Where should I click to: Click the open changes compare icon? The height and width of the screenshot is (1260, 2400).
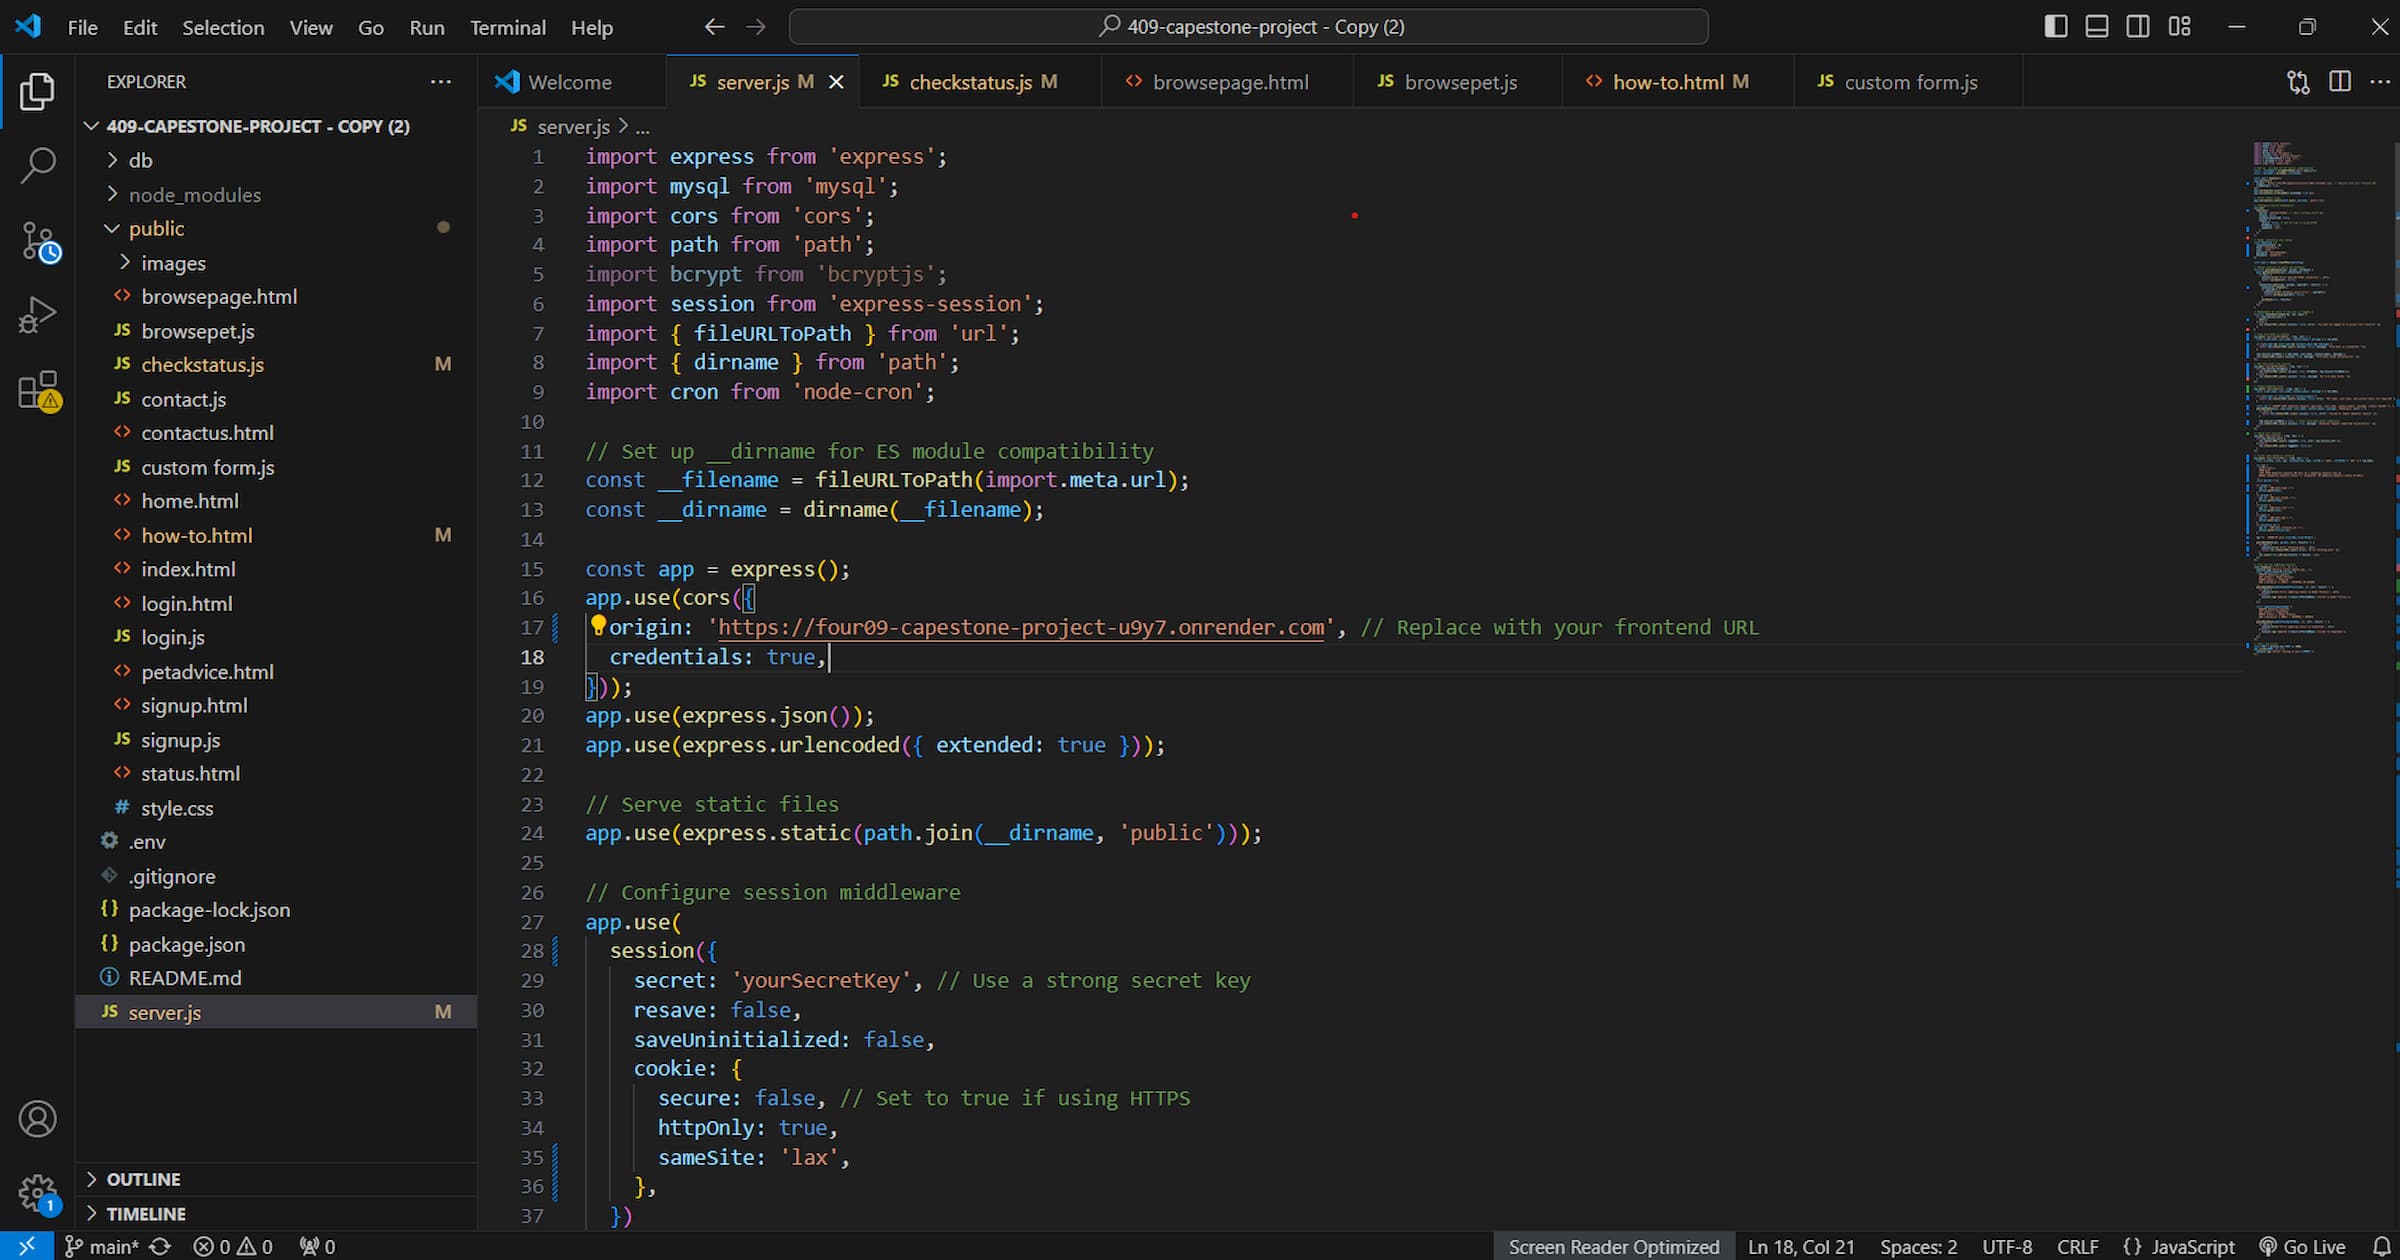2298,82
